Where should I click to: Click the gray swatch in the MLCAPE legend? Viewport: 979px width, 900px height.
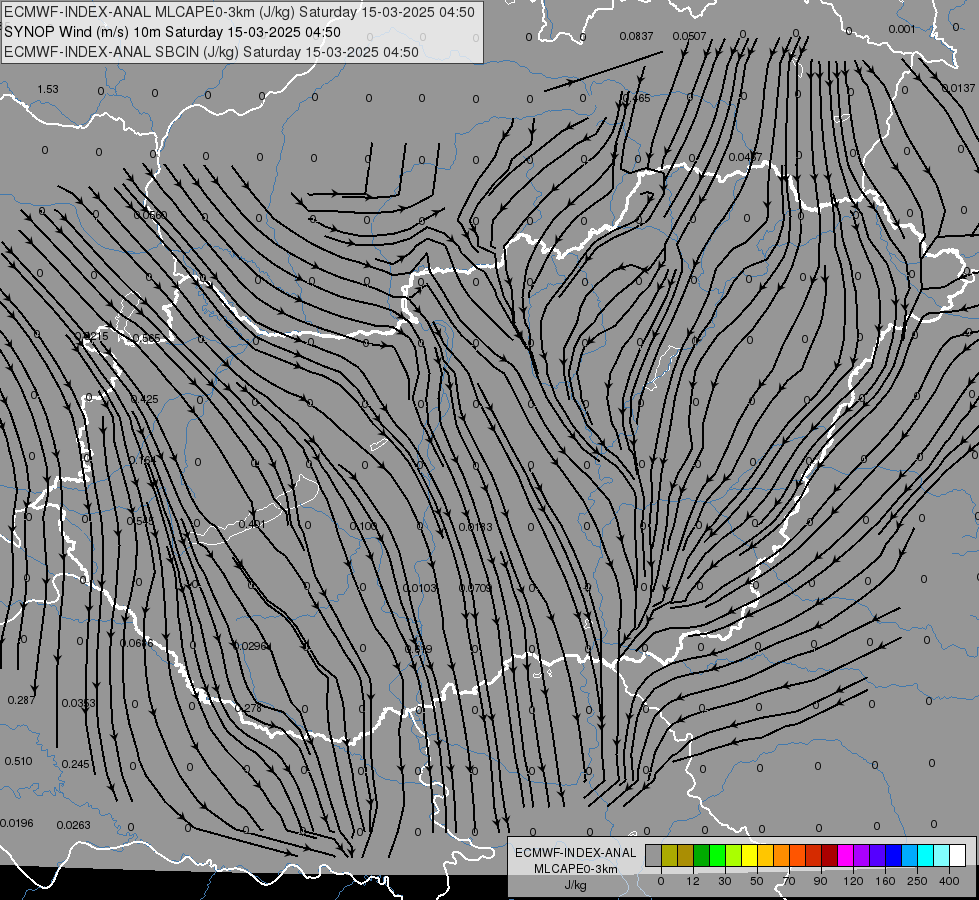[x=654, y=855]
